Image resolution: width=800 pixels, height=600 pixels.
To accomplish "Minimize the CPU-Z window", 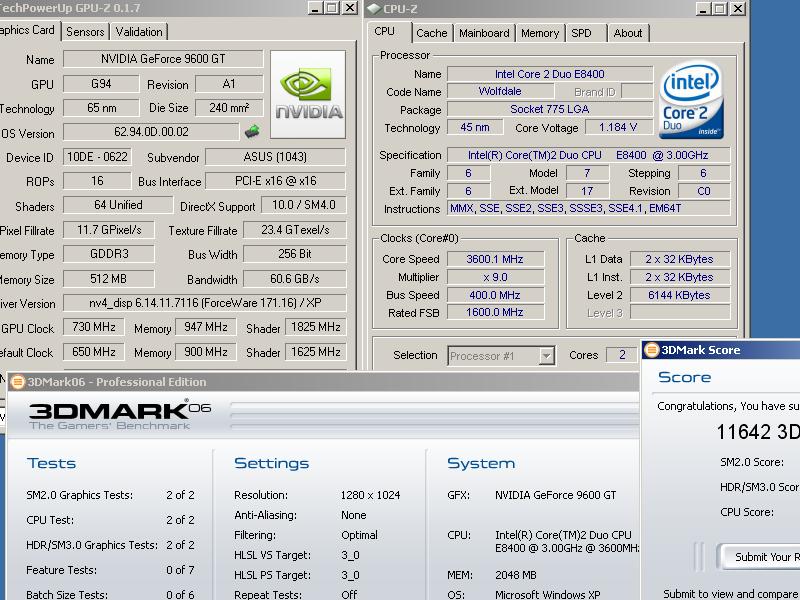I will 704,9.
